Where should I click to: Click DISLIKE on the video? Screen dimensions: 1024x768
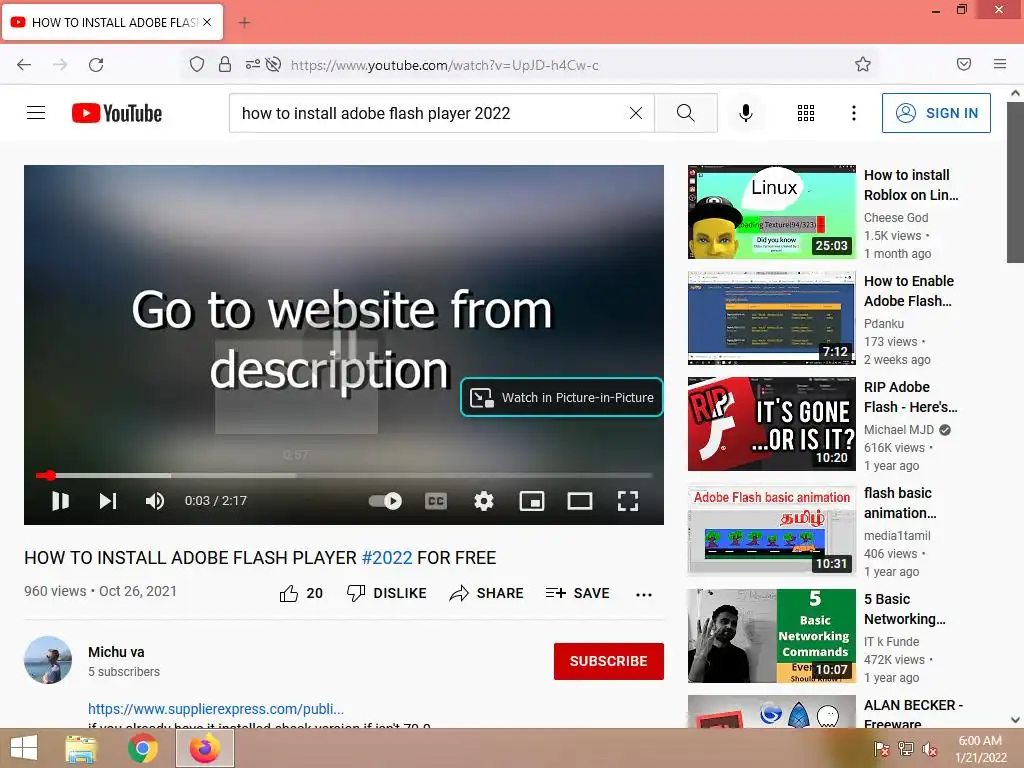(x=386, y=593)
